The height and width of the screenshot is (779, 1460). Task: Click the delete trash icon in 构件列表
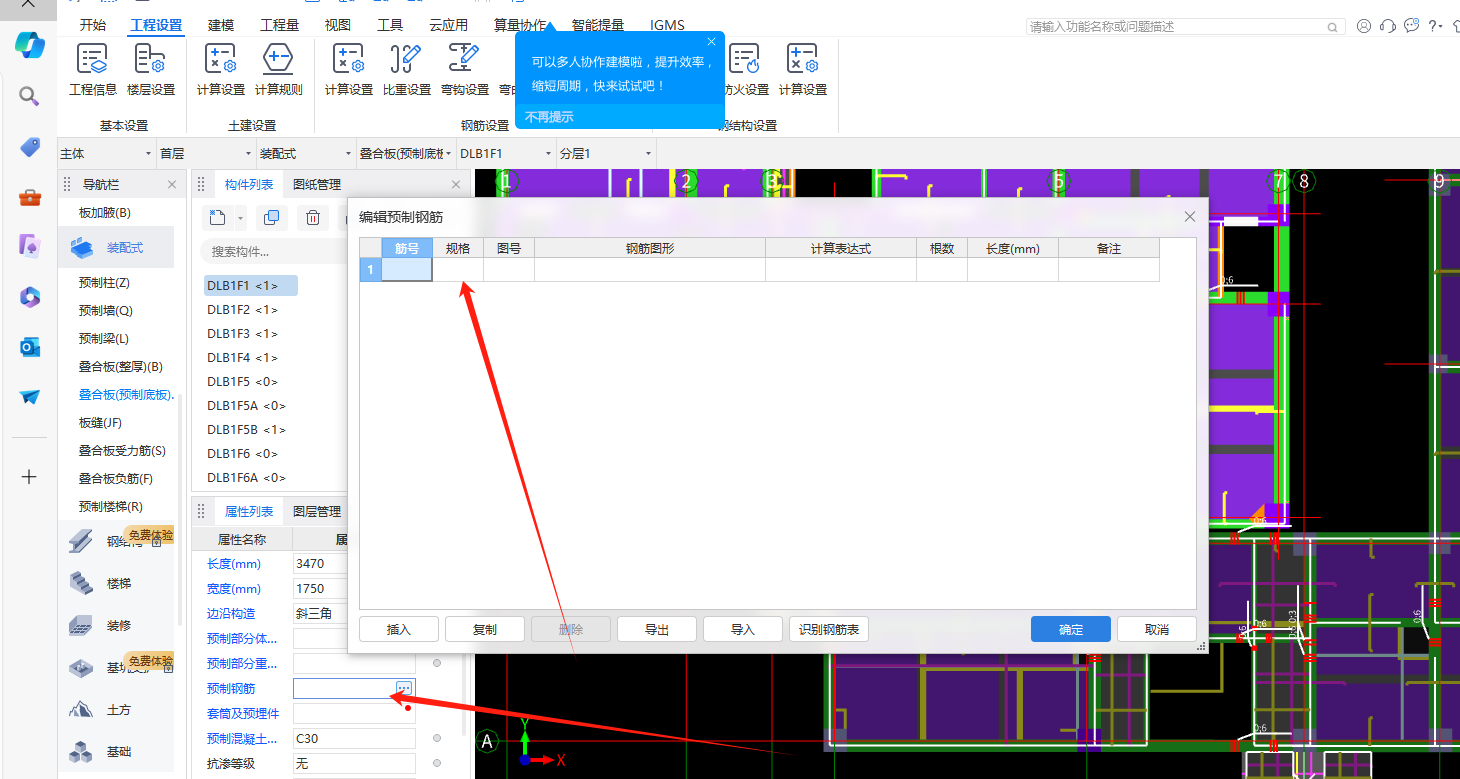coord(313,217)
